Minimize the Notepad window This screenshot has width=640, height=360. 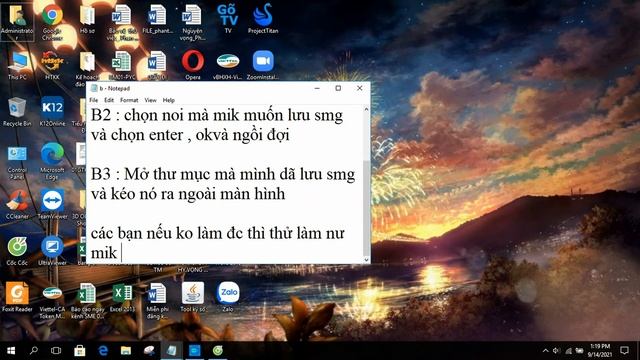click(317, 88)
